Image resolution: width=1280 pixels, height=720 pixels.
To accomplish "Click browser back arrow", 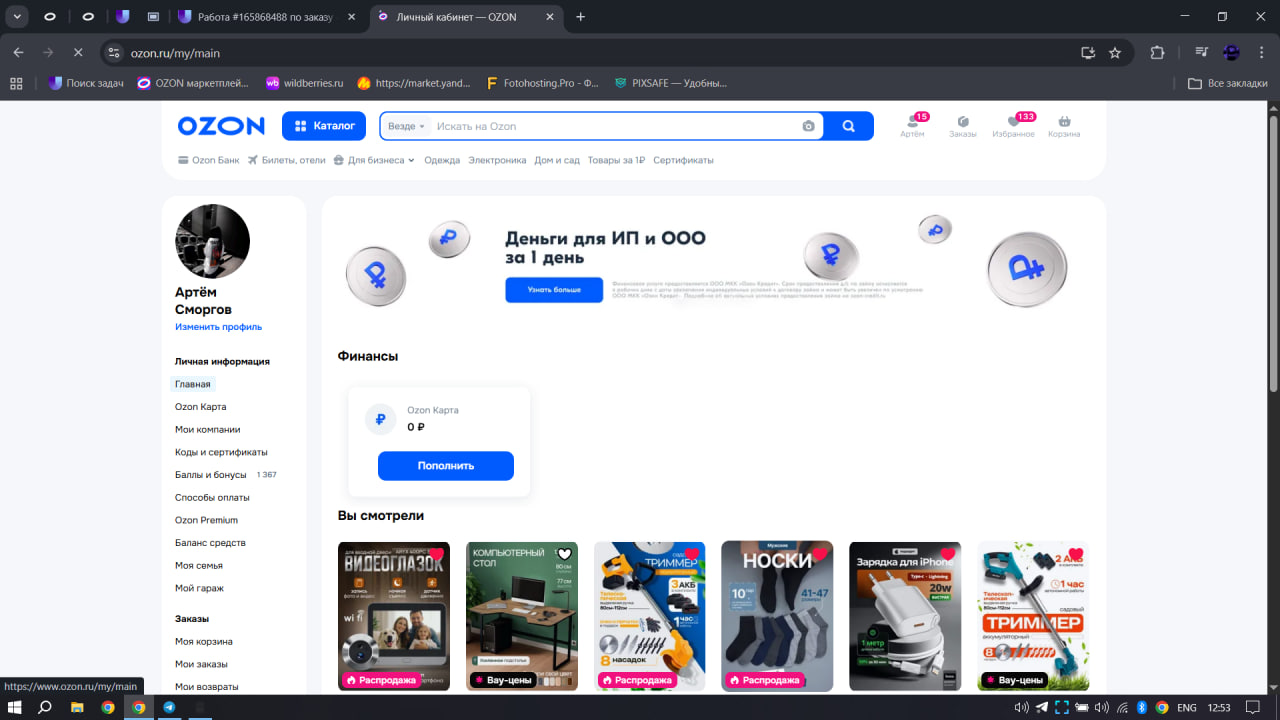I will point(18,53).
